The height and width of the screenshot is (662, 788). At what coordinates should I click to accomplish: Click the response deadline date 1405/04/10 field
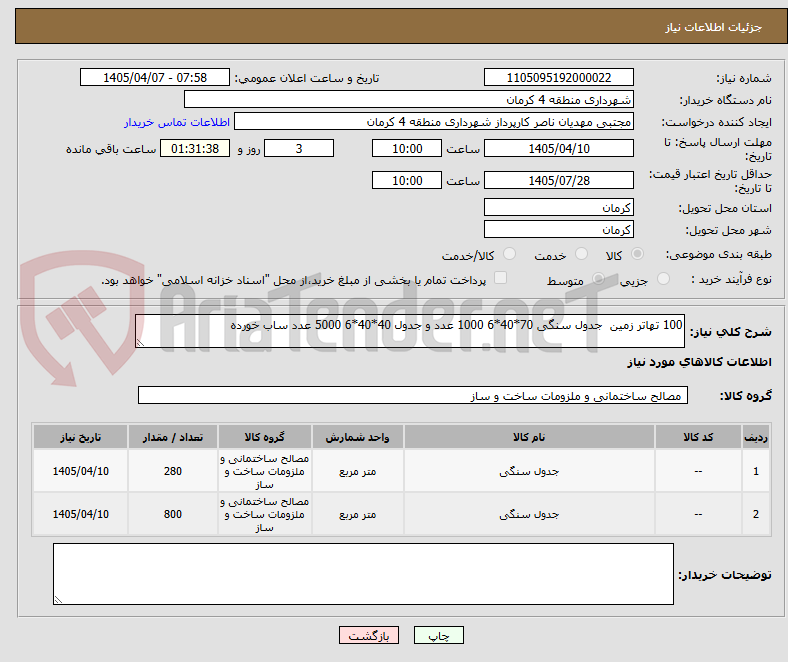(x=559, y=149)
